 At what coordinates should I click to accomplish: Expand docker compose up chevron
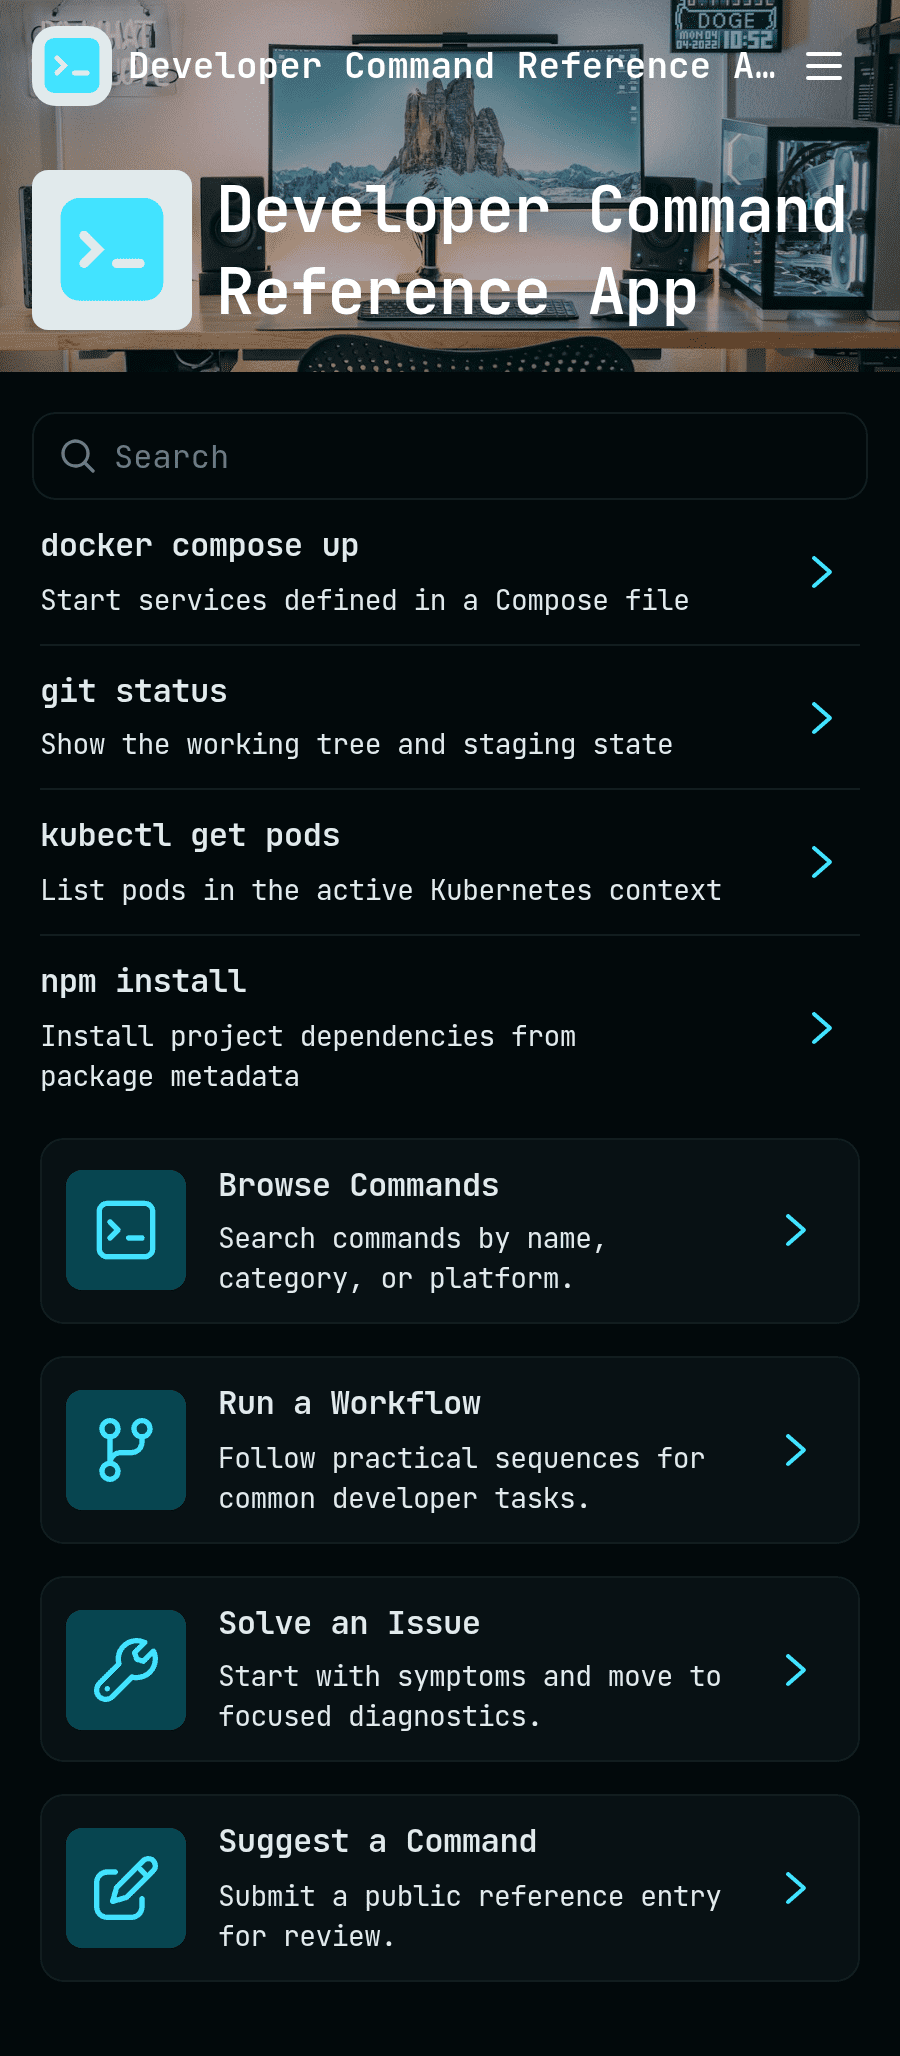point(822,572)
